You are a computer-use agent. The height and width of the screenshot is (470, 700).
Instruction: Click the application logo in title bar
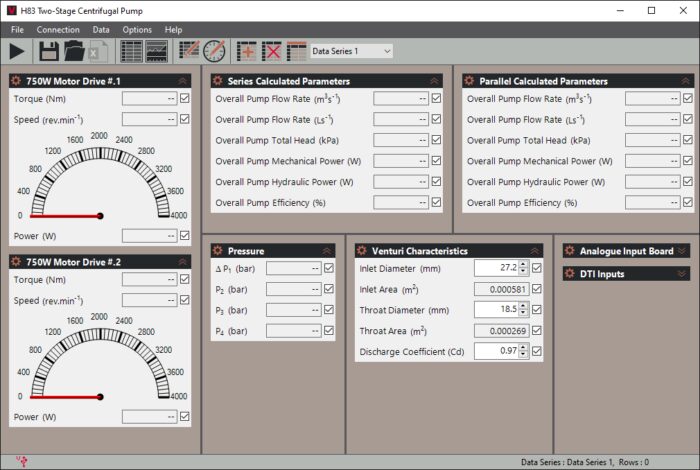coord(12,10)
